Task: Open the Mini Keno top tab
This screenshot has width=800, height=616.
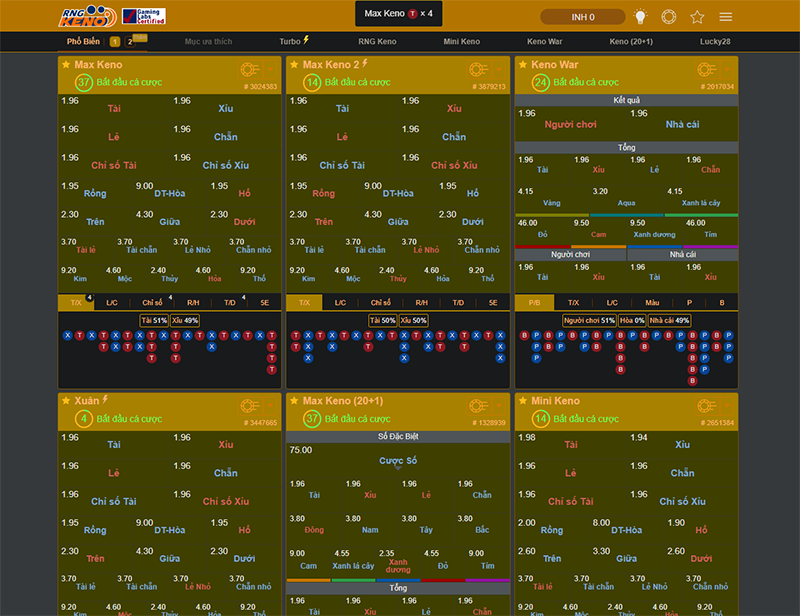Action: 461,41
